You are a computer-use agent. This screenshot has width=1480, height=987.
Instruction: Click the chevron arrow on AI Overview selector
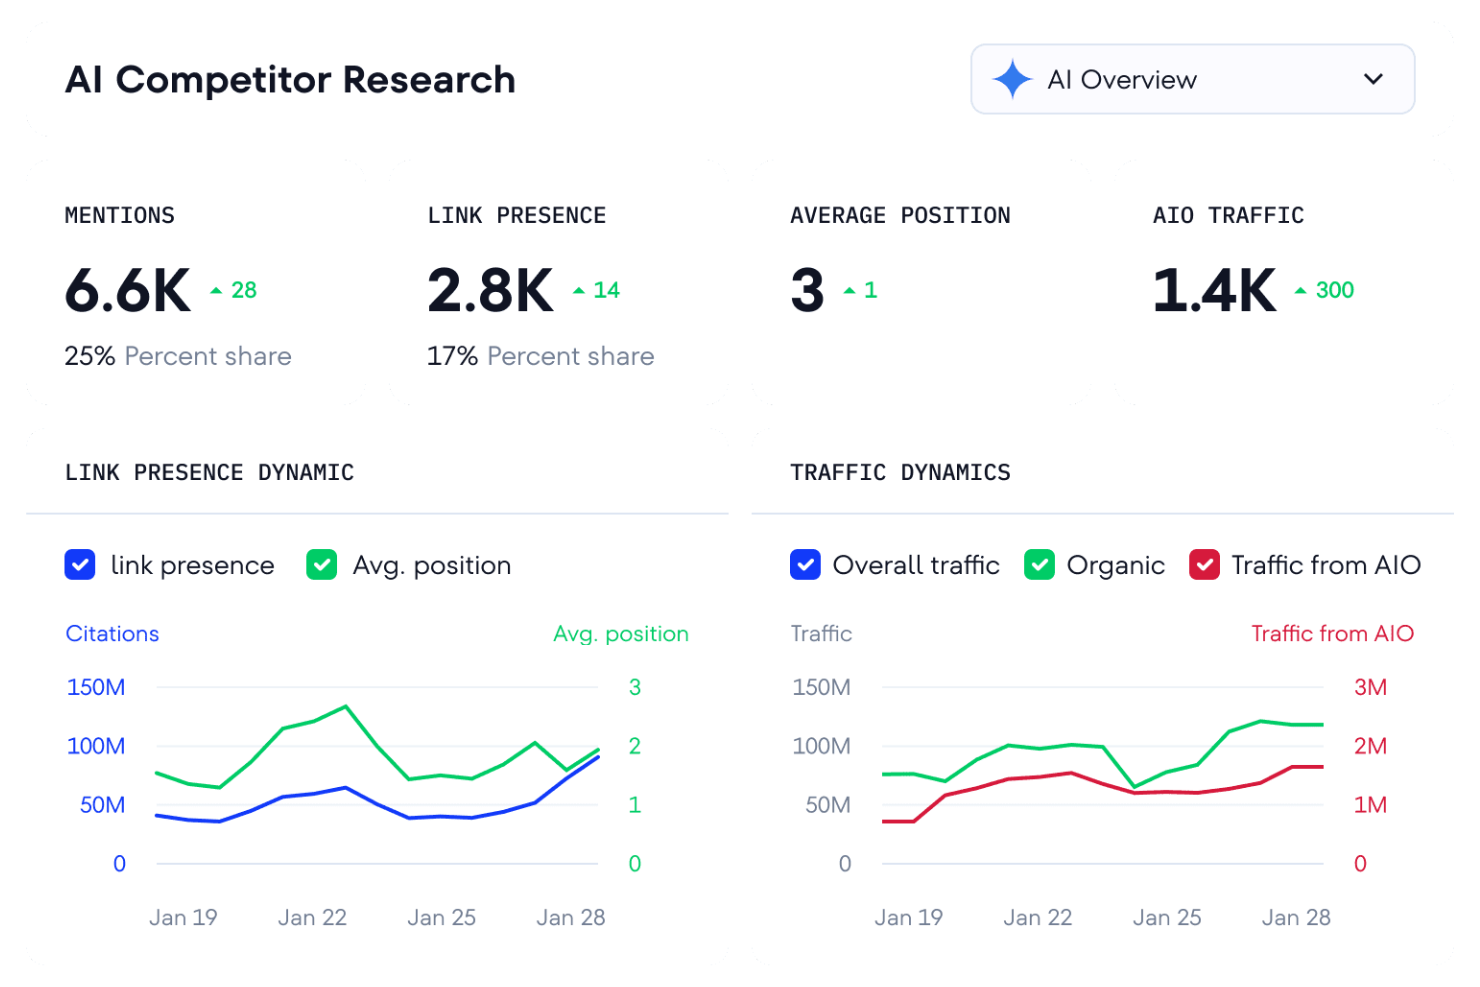click(x=1373, y=79)
